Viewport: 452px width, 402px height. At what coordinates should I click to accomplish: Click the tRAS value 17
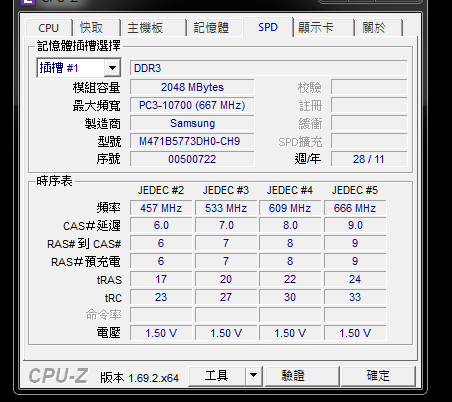pos(161,279)
